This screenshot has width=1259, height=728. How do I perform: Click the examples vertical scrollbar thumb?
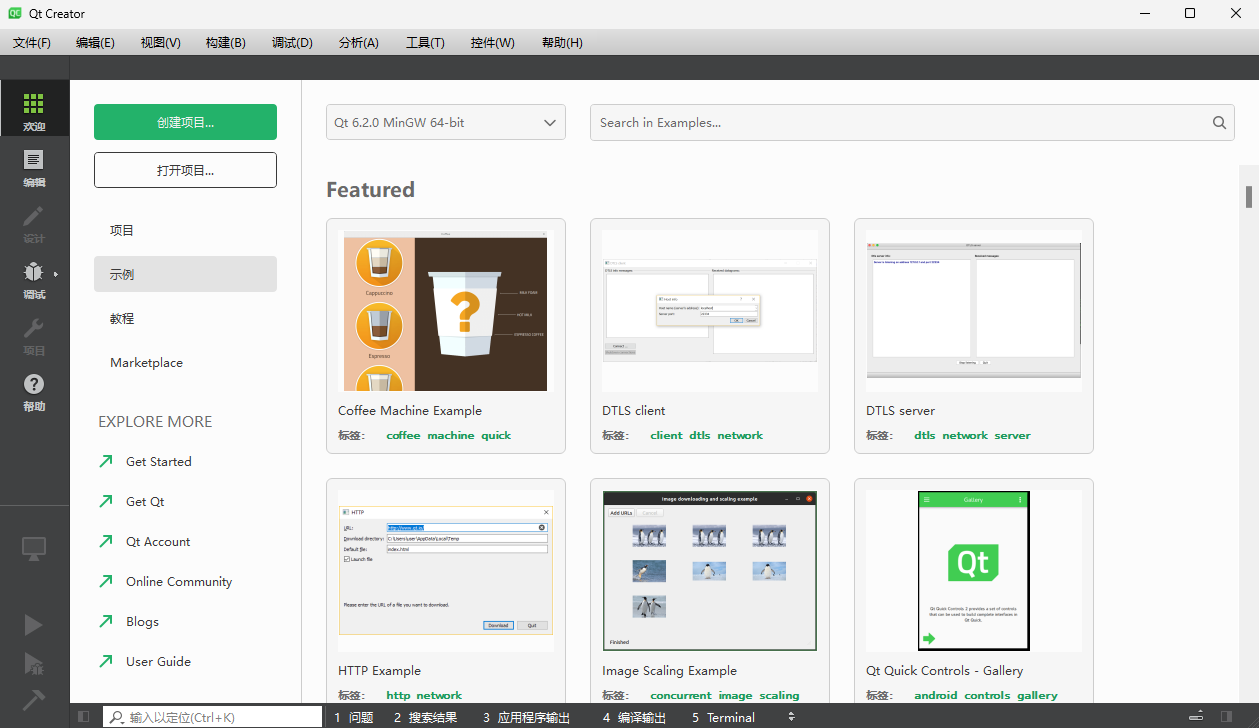click(1248, 197)
